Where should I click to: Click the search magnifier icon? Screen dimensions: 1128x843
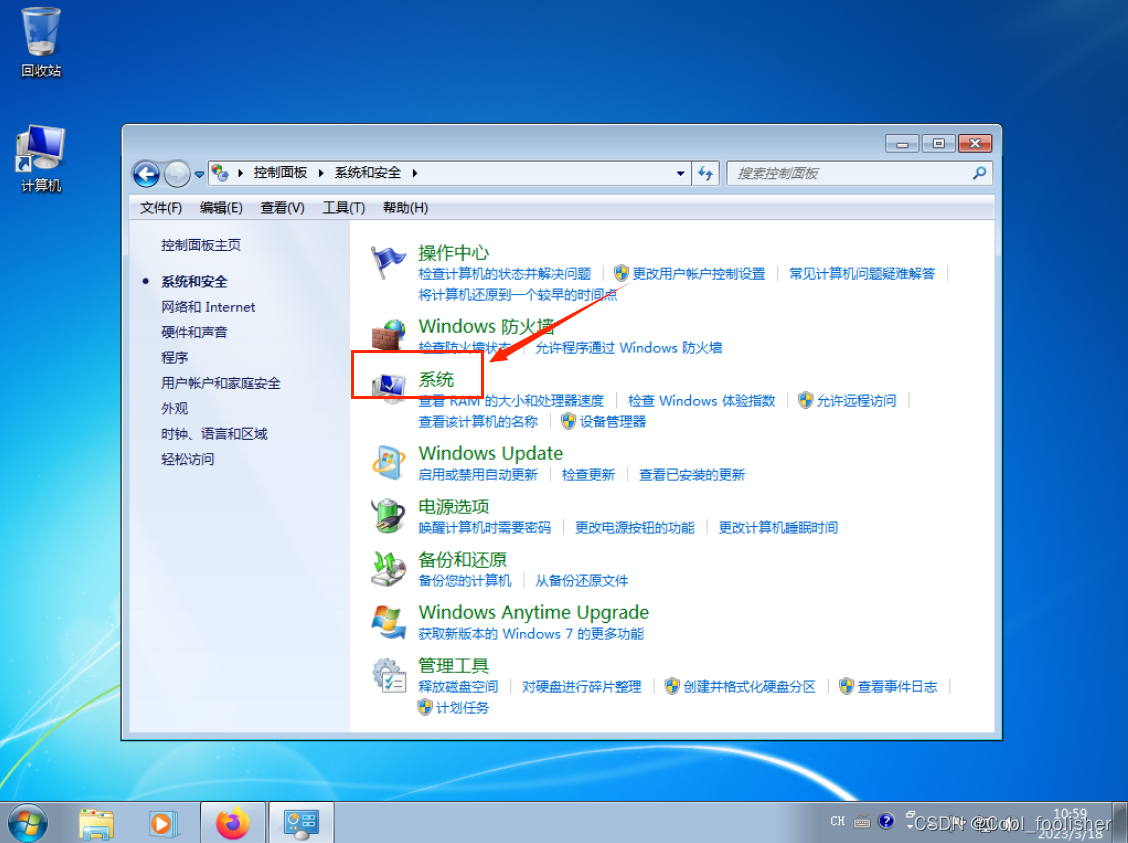[x=979, y=173]
